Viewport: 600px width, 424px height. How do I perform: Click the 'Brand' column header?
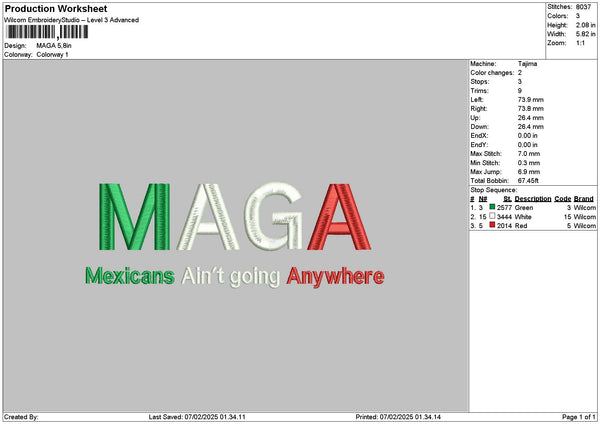point(584,199)
